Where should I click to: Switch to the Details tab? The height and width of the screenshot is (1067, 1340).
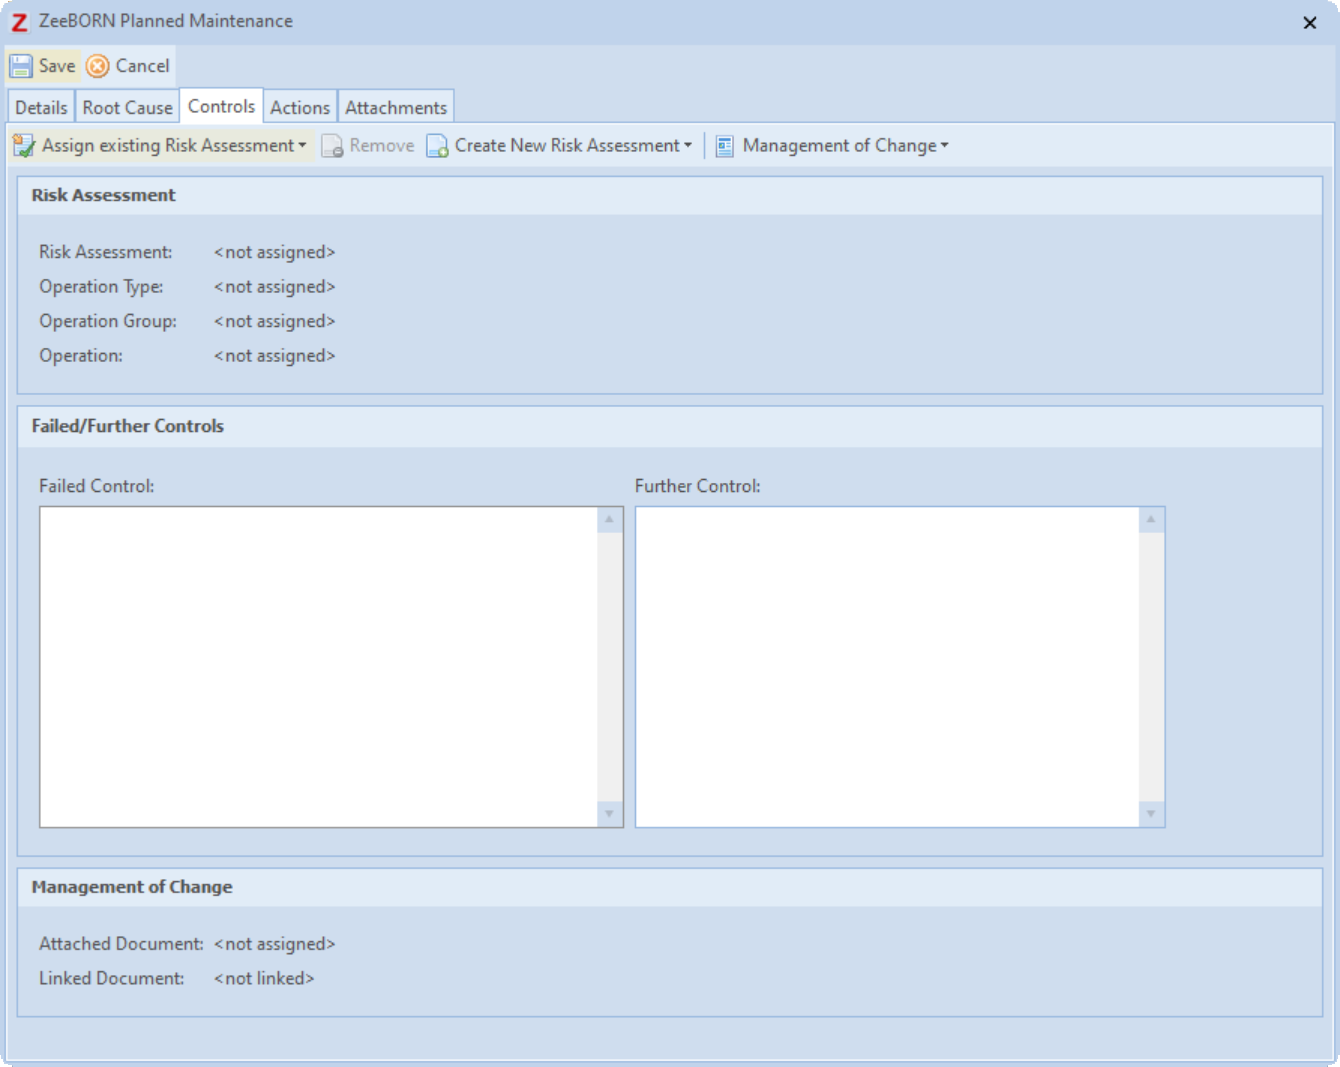tap(41, 107)
